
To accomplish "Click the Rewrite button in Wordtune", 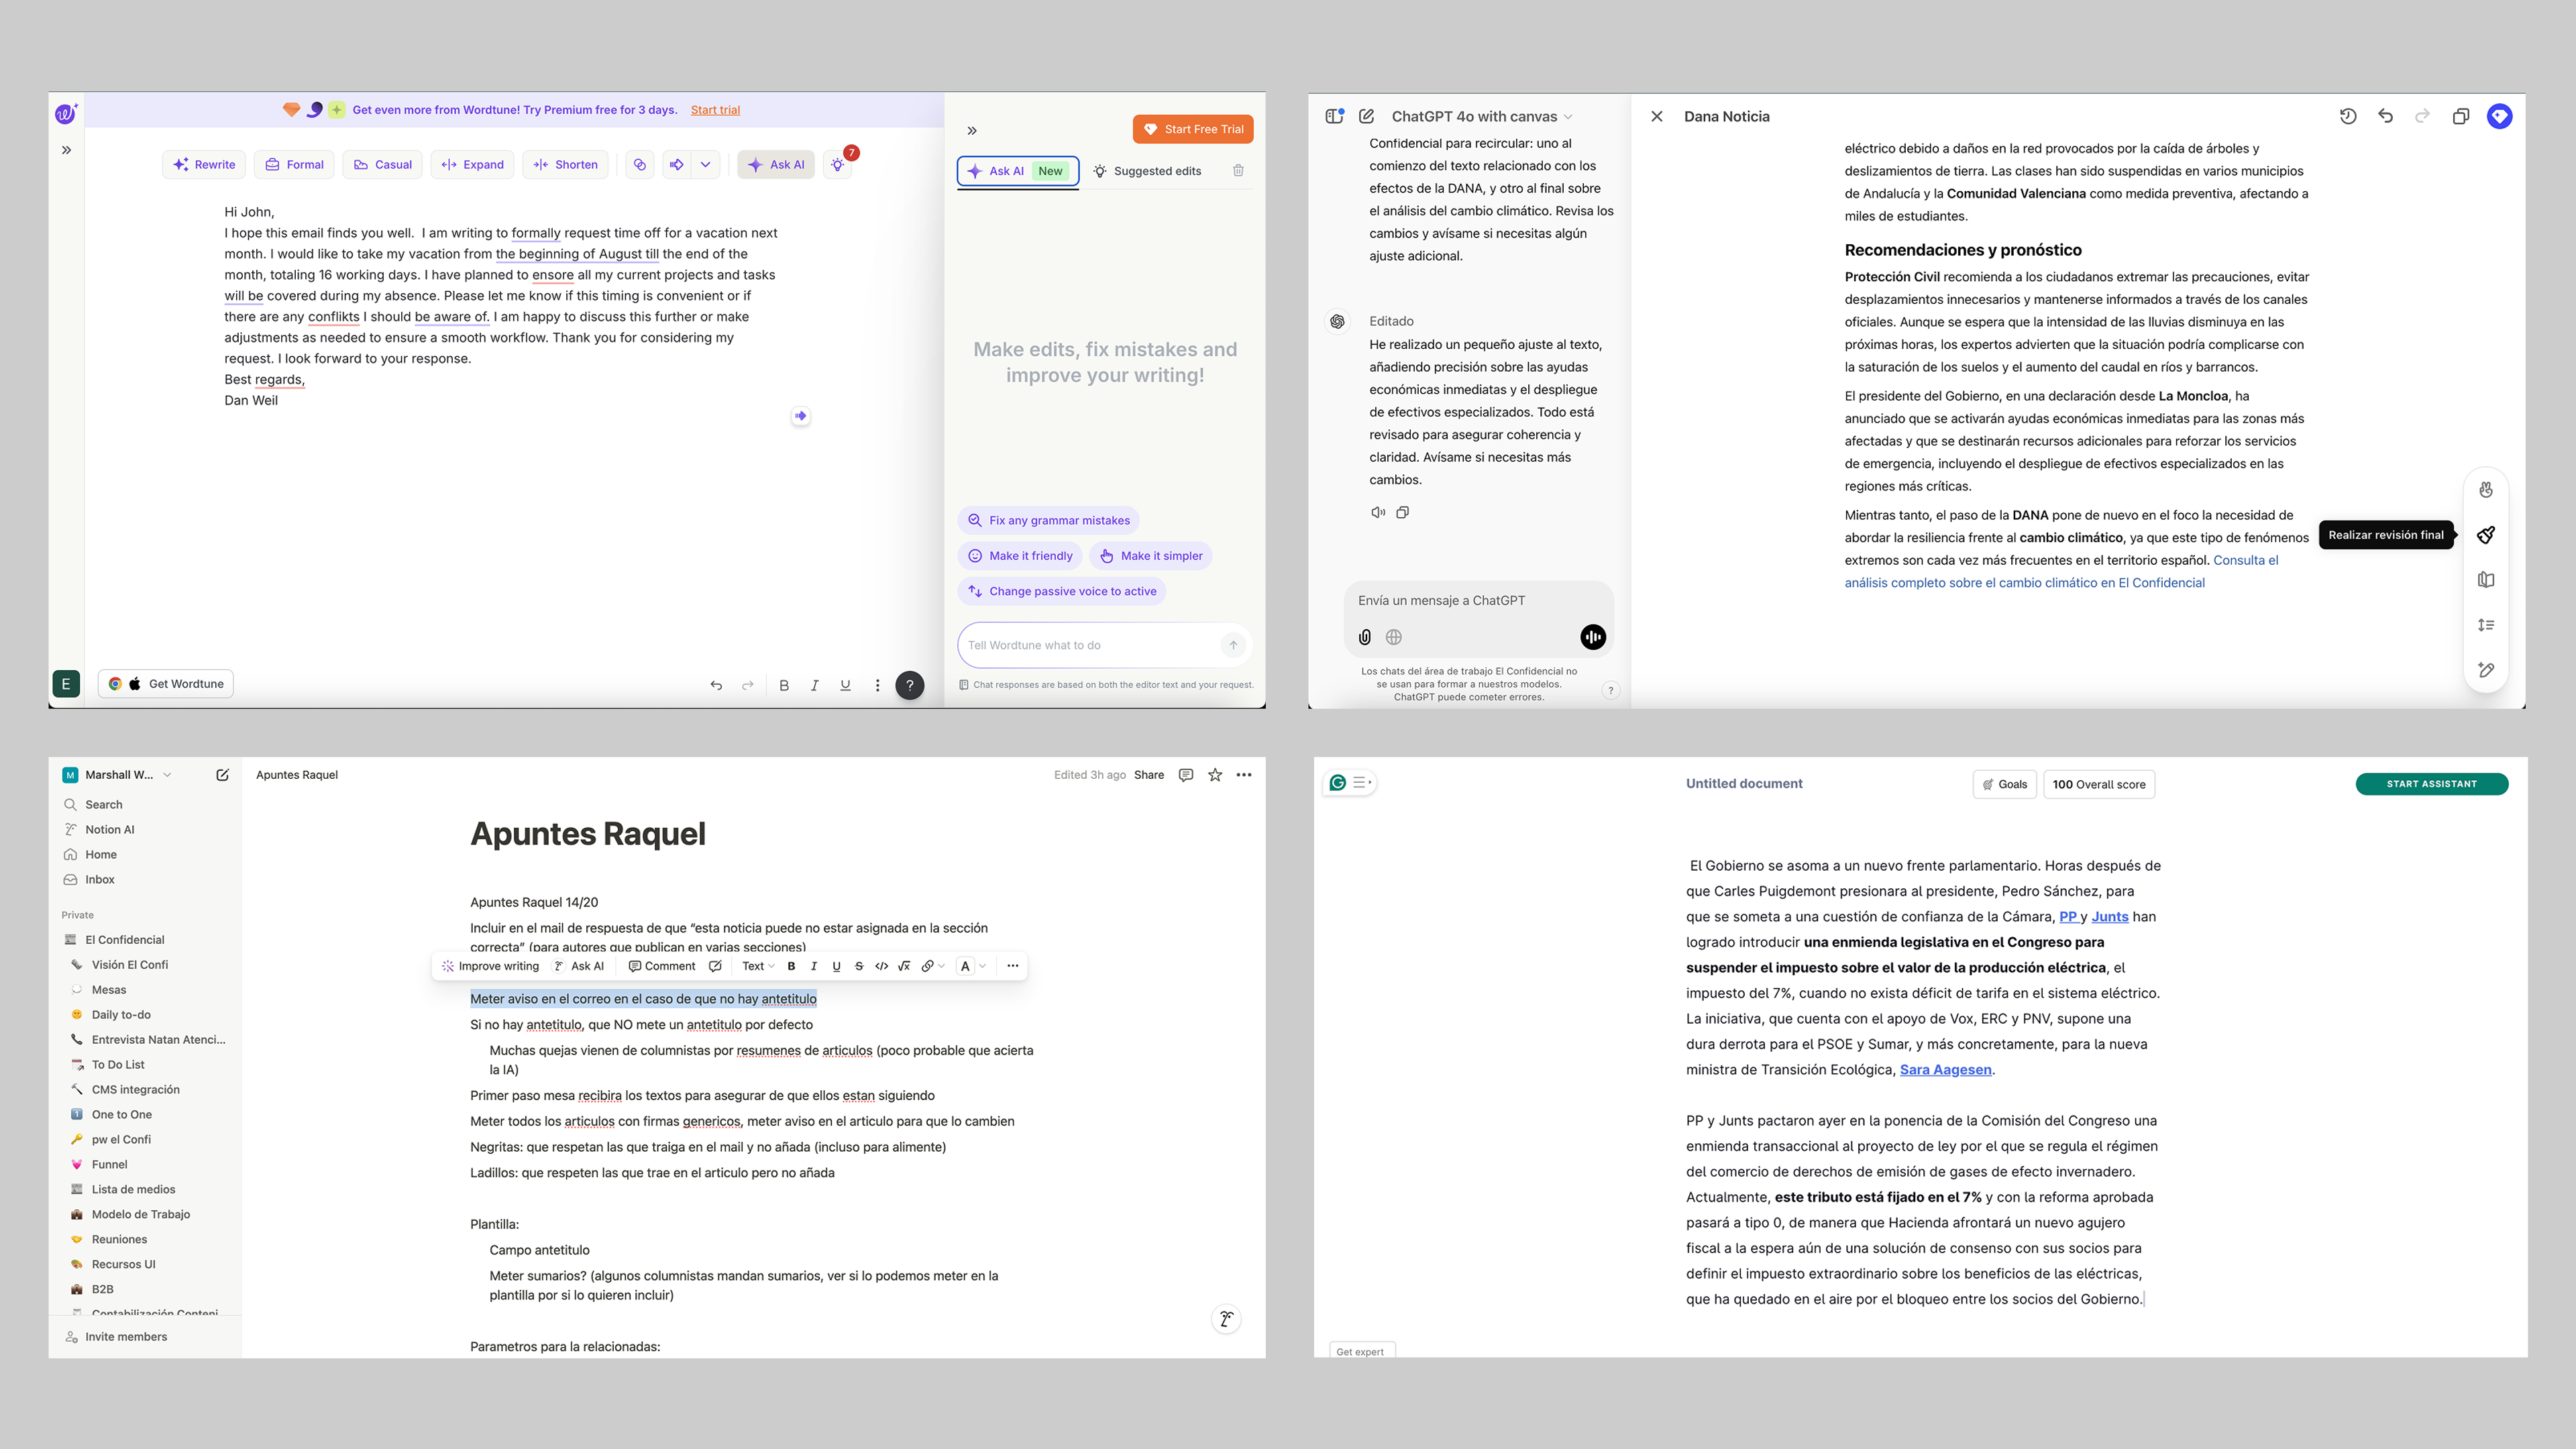I will coord(204,165).
